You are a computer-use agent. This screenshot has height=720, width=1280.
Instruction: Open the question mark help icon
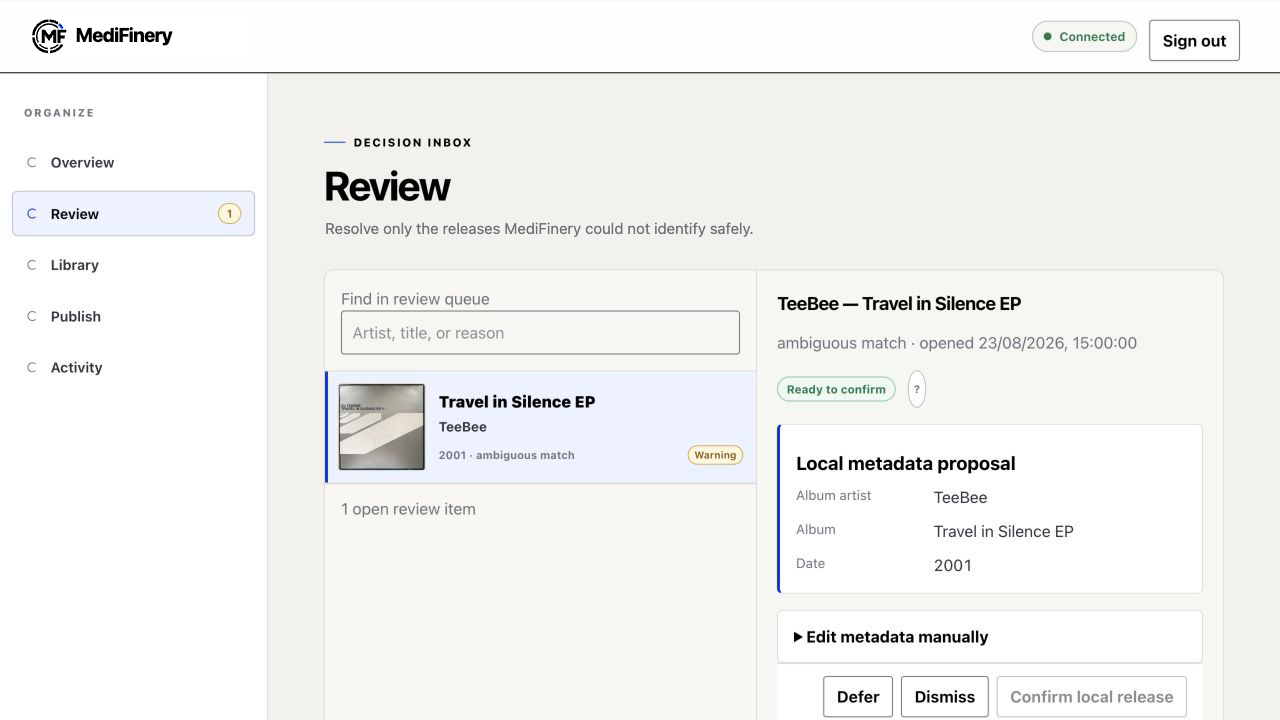click(917, 389)
